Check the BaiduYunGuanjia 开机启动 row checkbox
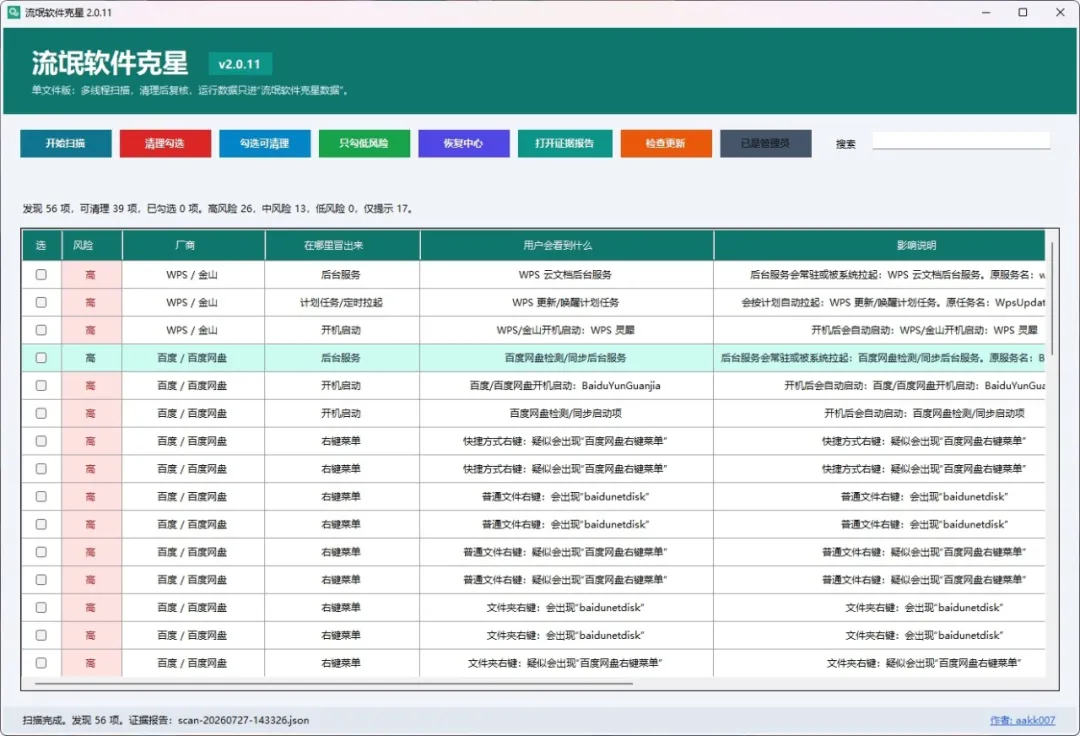Screen dimensions: 1080x736 tap(41, 386)
